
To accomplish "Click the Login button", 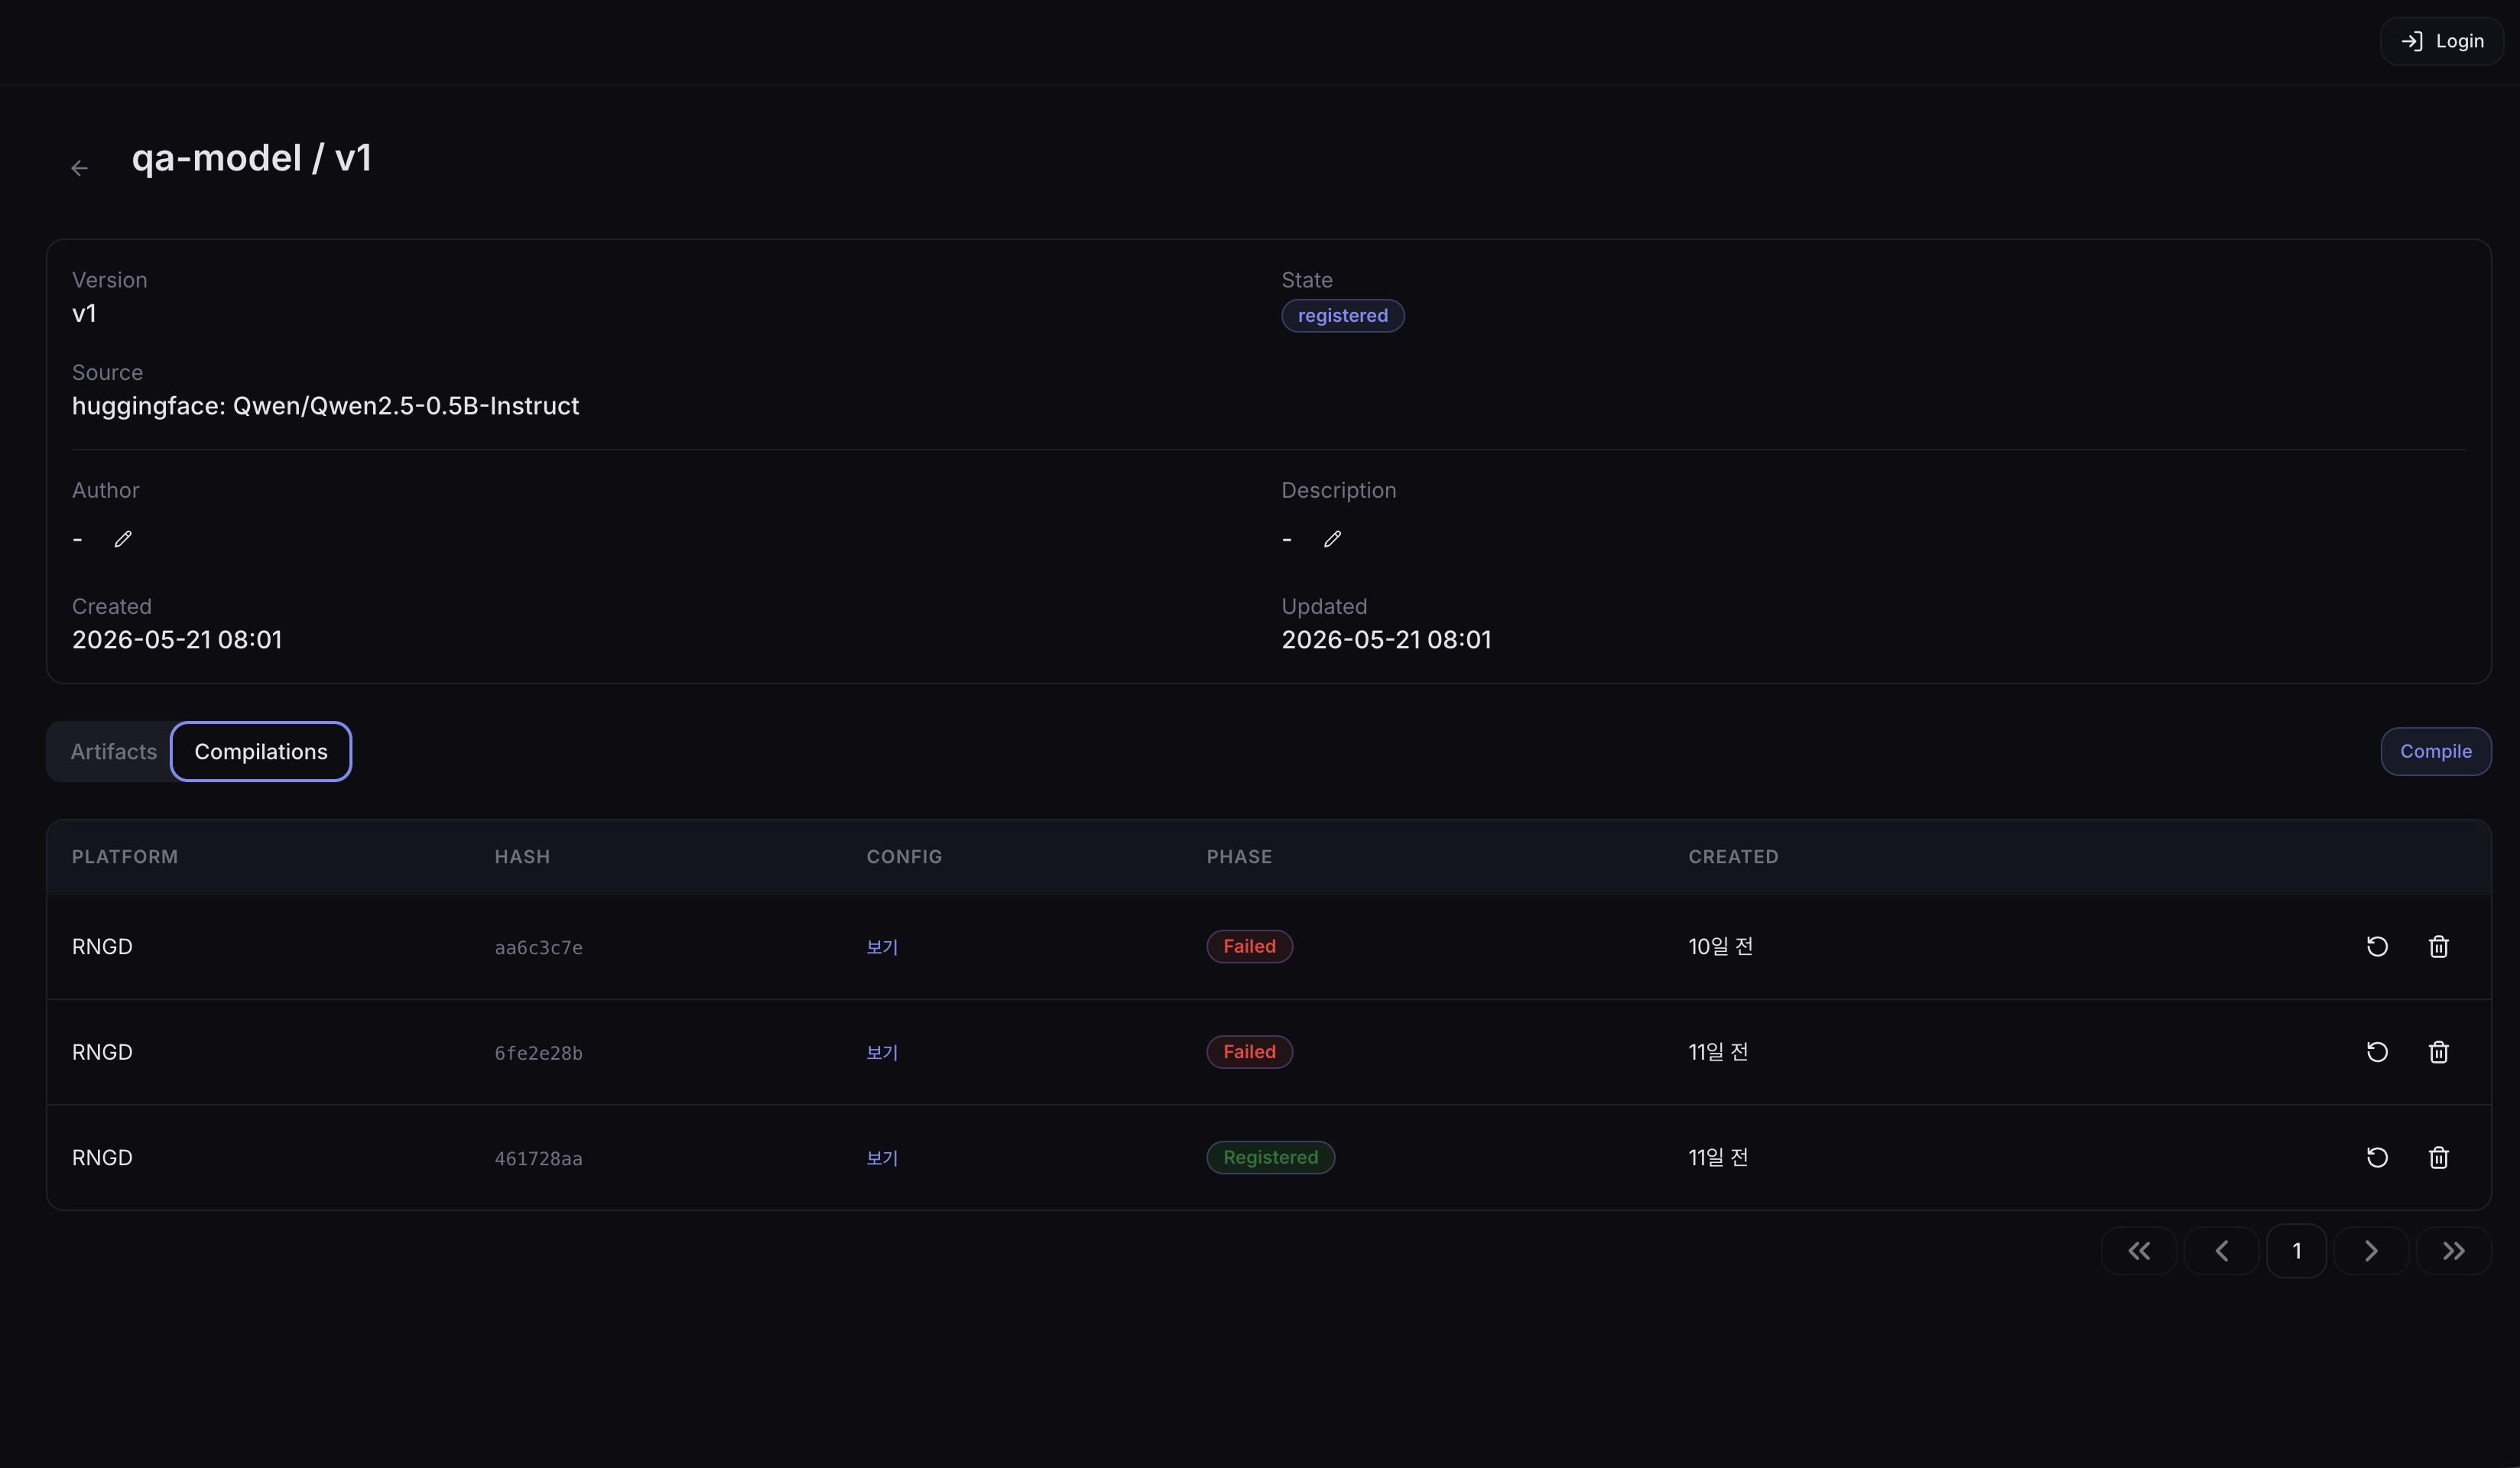I will [2441, 41].
